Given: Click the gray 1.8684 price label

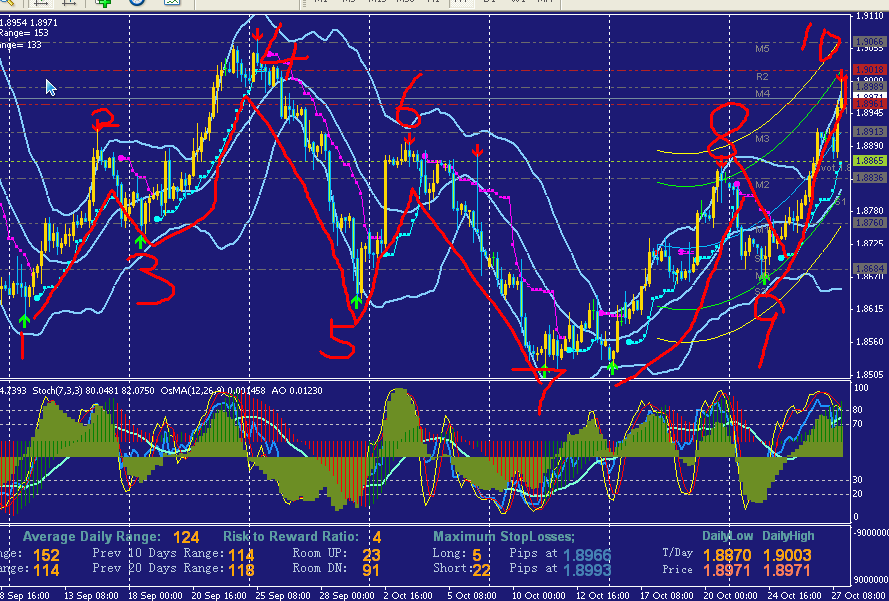Looking at the screenshot, I should tap(869, 268).
